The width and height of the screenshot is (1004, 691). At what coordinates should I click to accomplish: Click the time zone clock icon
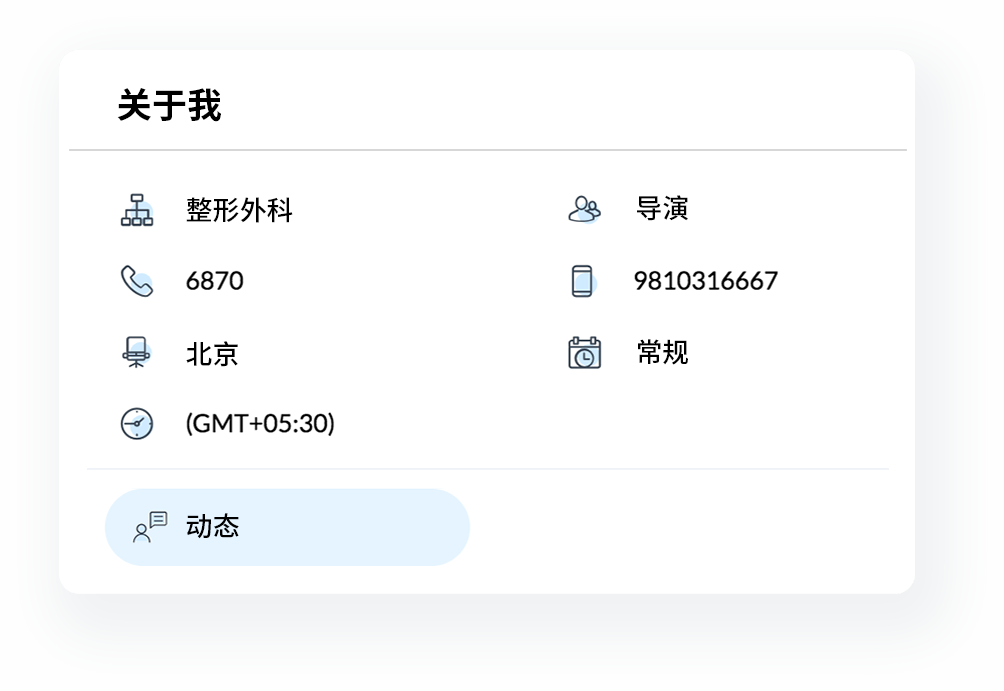tap(137, 424)
